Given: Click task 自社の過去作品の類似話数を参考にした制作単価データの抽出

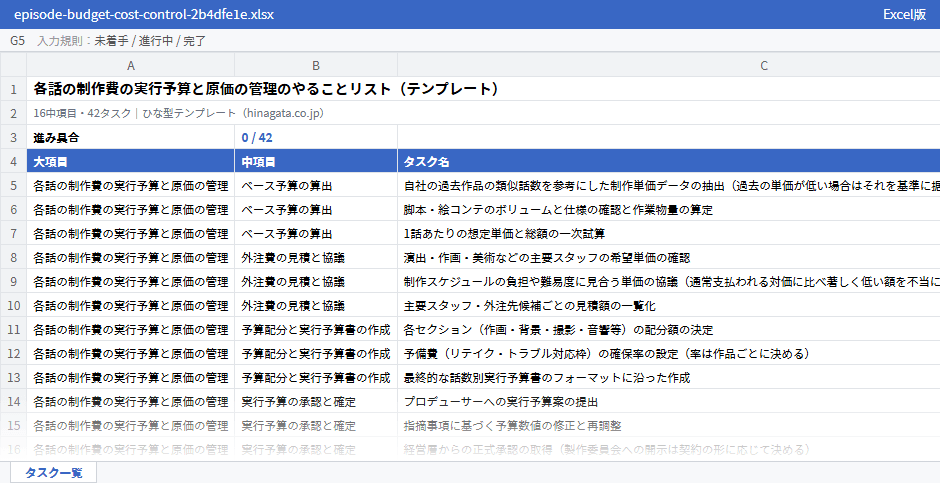Looking at the screenshot, I should coord(668,185).
